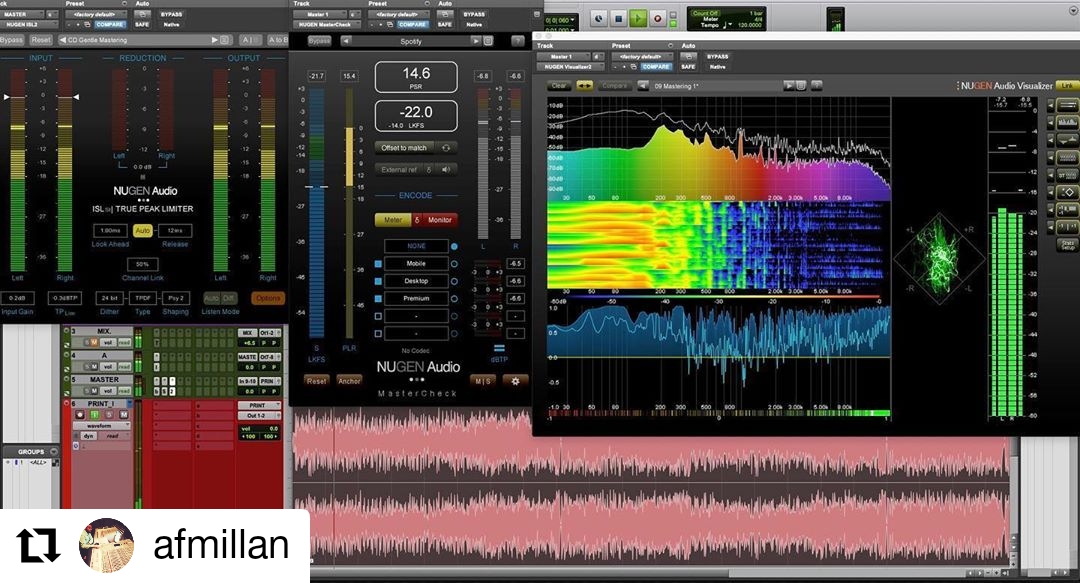The height and width of the screenshot is (583, 1080).
Task: Open the Spotify preset name field
Action: [411, 41]
